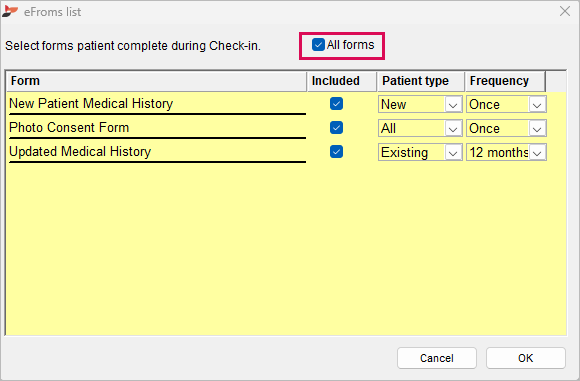Click the Patient type column header

421,81
